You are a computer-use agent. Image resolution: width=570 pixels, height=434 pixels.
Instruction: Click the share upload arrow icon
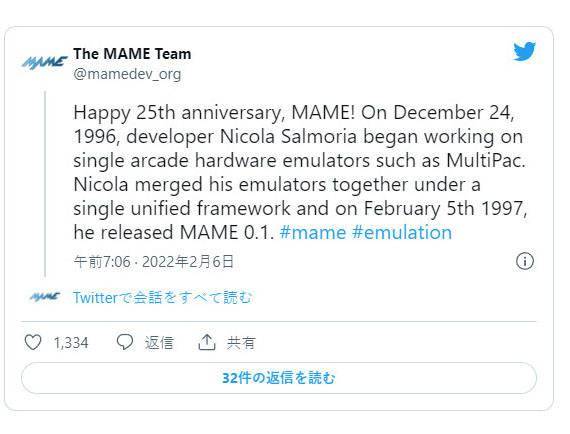(207, 342)
